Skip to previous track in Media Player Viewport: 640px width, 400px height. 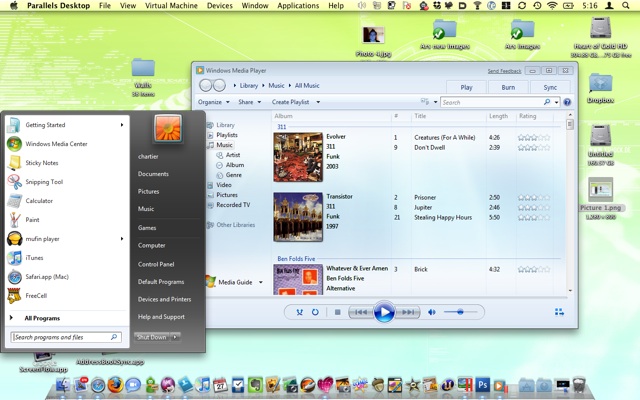click(x=361, y=312)
